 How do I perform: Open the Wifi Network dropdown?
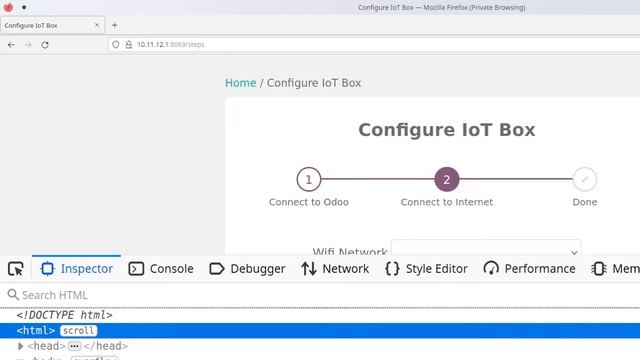tap(486, 247)
